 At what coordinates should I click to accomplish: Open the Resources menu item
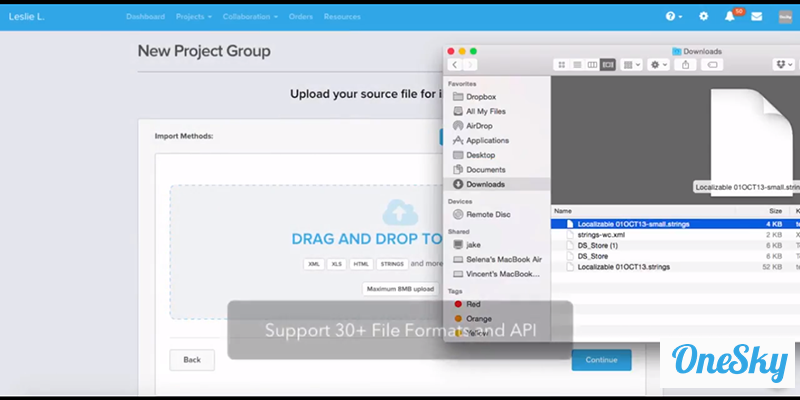tap(342, 17)
